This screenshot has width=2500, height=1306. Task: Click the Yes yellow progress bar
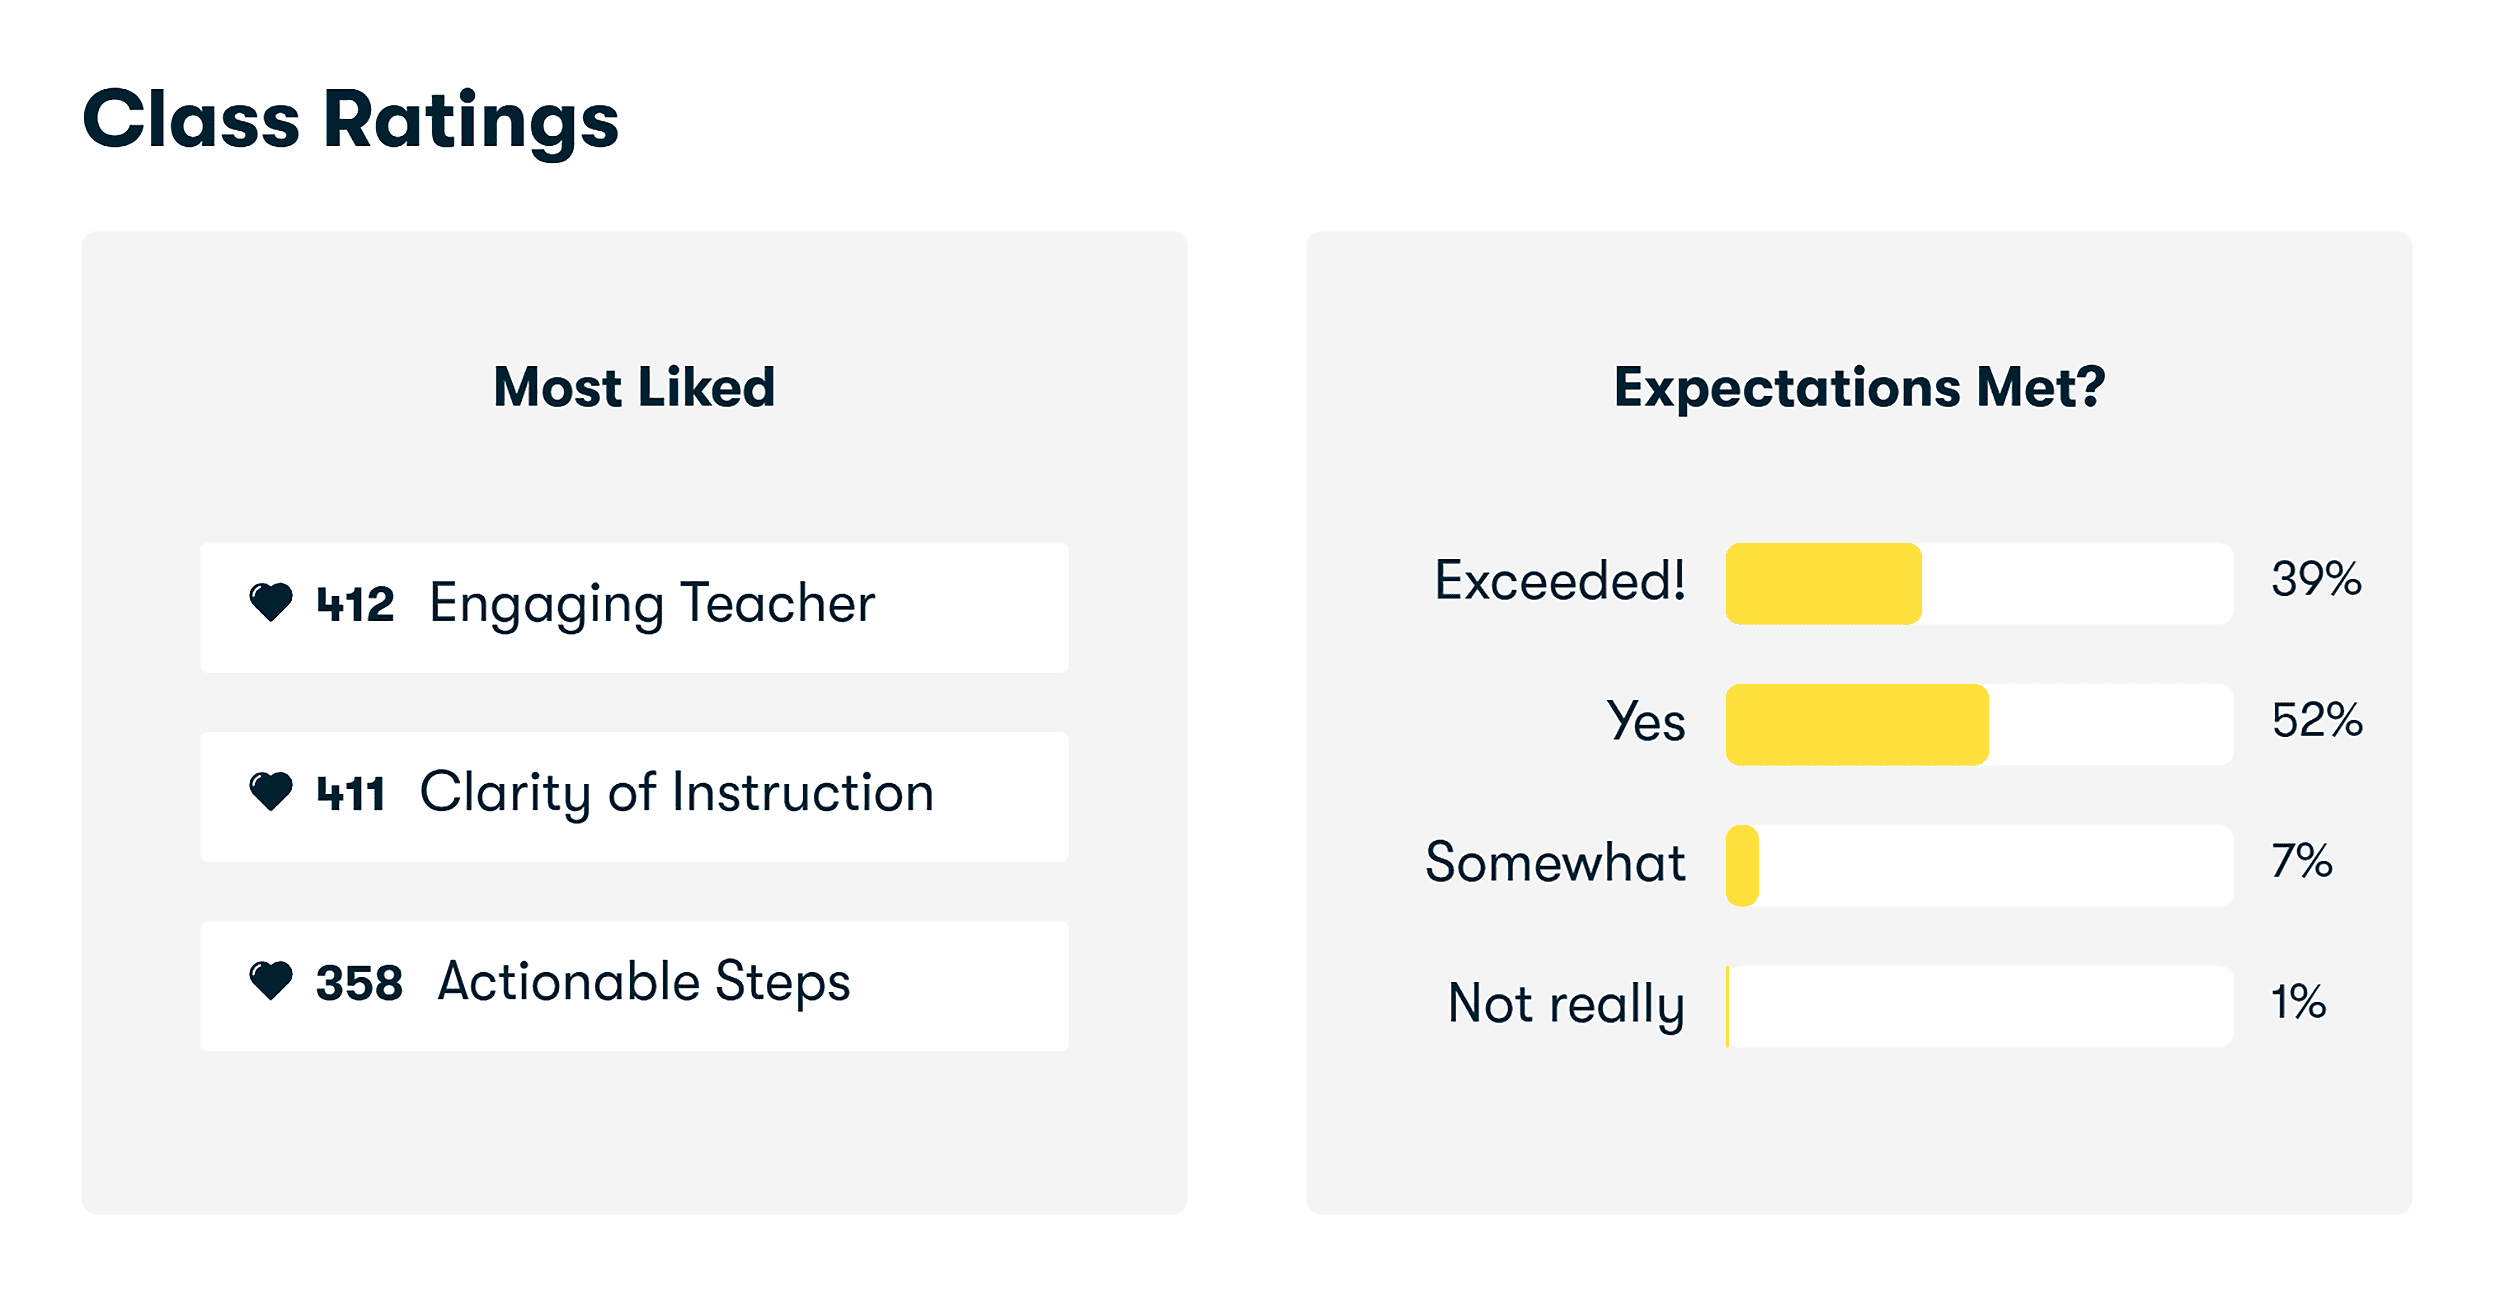point(1857,725)
